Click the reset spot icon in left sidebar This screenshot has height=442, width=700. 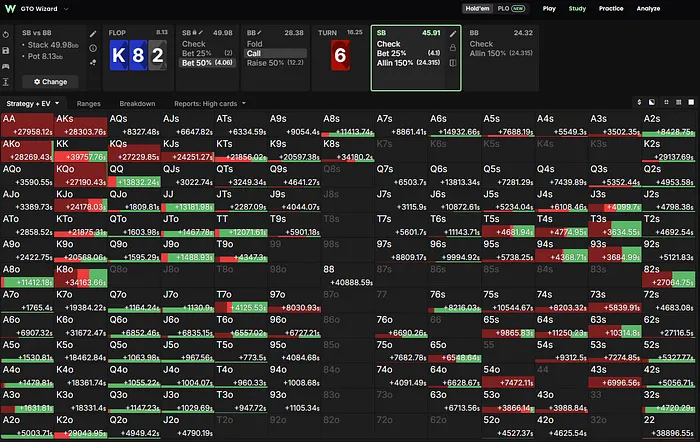coord(6,35)
